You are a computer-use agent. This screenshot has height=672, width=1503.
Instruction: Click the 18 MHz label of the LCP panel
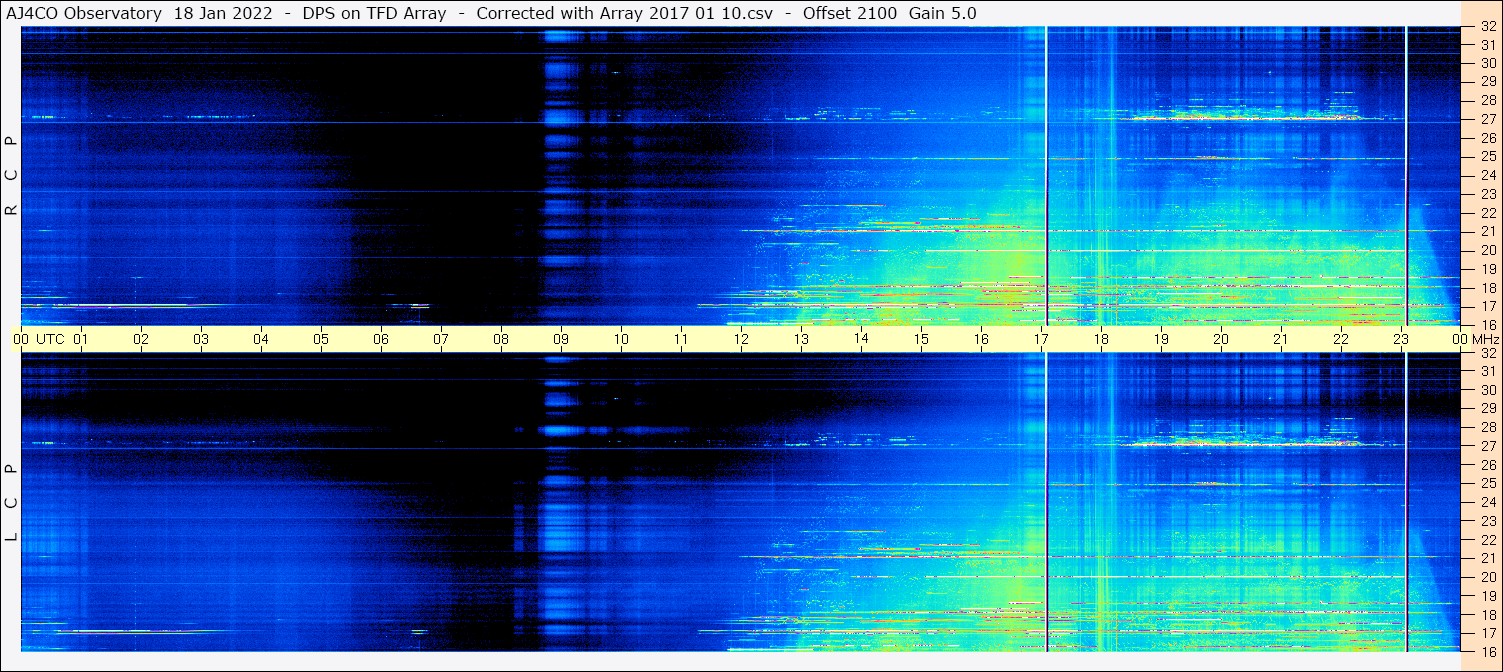click(1487, 614)
